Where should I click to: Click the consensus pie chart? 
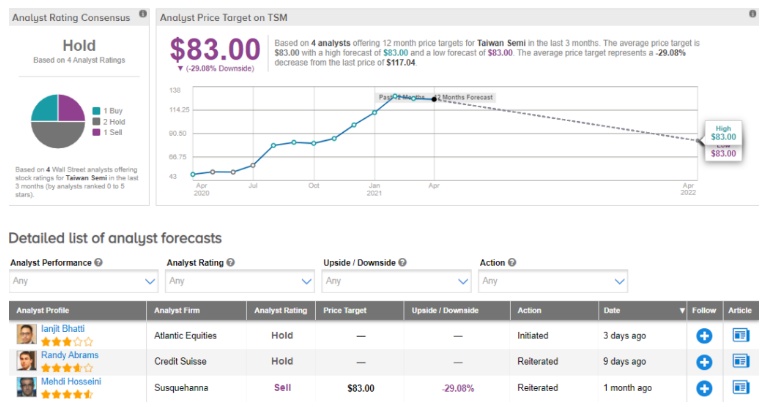58,121
